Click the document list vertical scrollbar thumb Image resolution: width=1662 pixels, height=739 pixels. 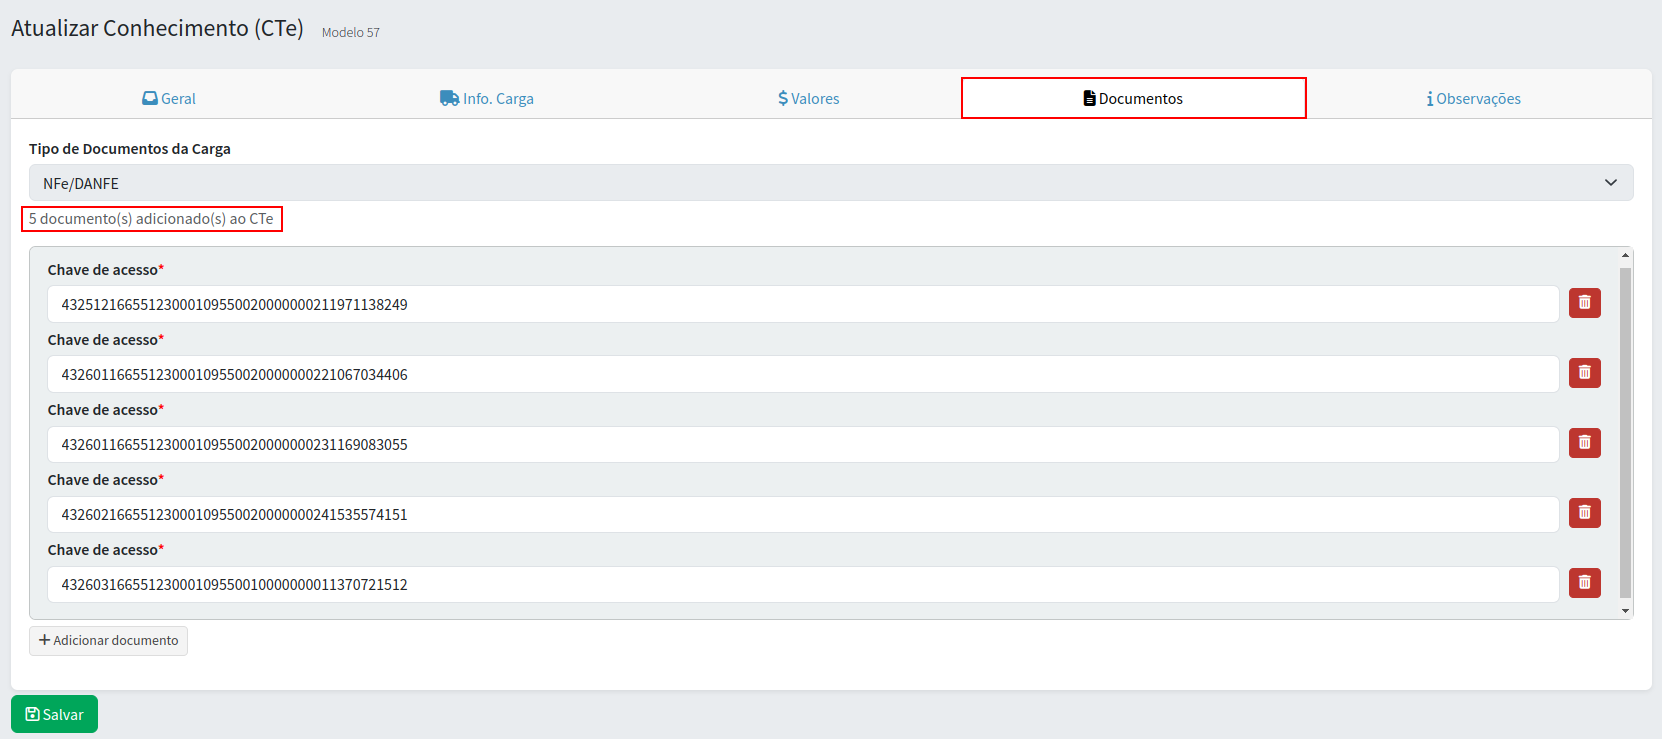[x=1625, y=430]
